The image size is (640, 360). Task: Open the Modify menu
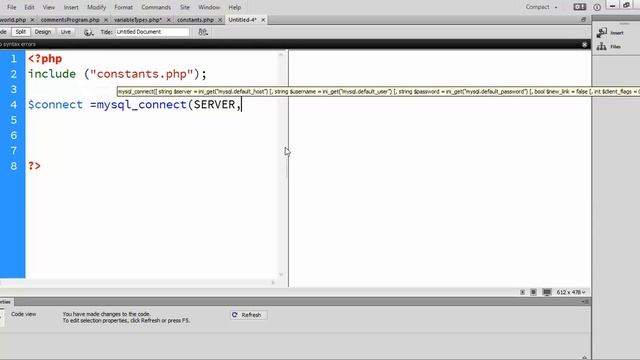click(96, 7)
